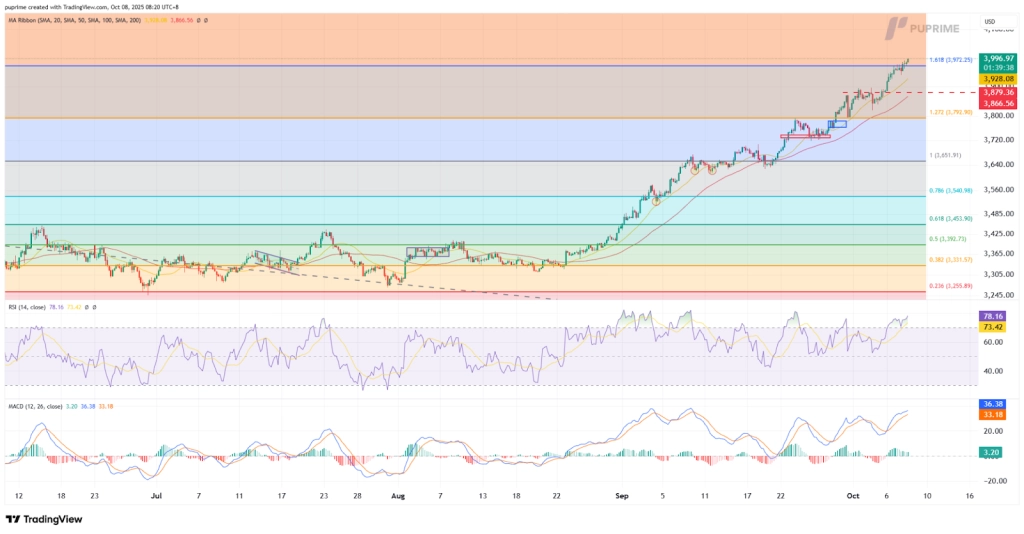
Task: Click the yellow 3,928.08 price label
Action: click(998, 78)
